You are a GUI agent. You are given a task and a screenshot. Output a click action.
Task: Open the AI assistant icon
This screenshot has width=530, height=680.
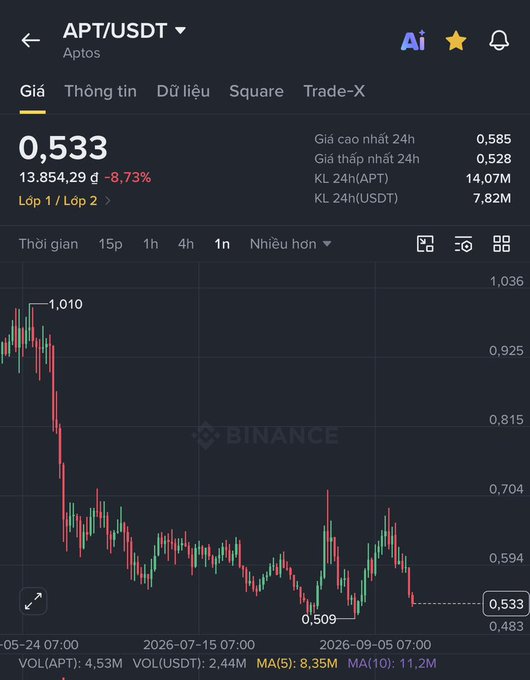[413, 41]
